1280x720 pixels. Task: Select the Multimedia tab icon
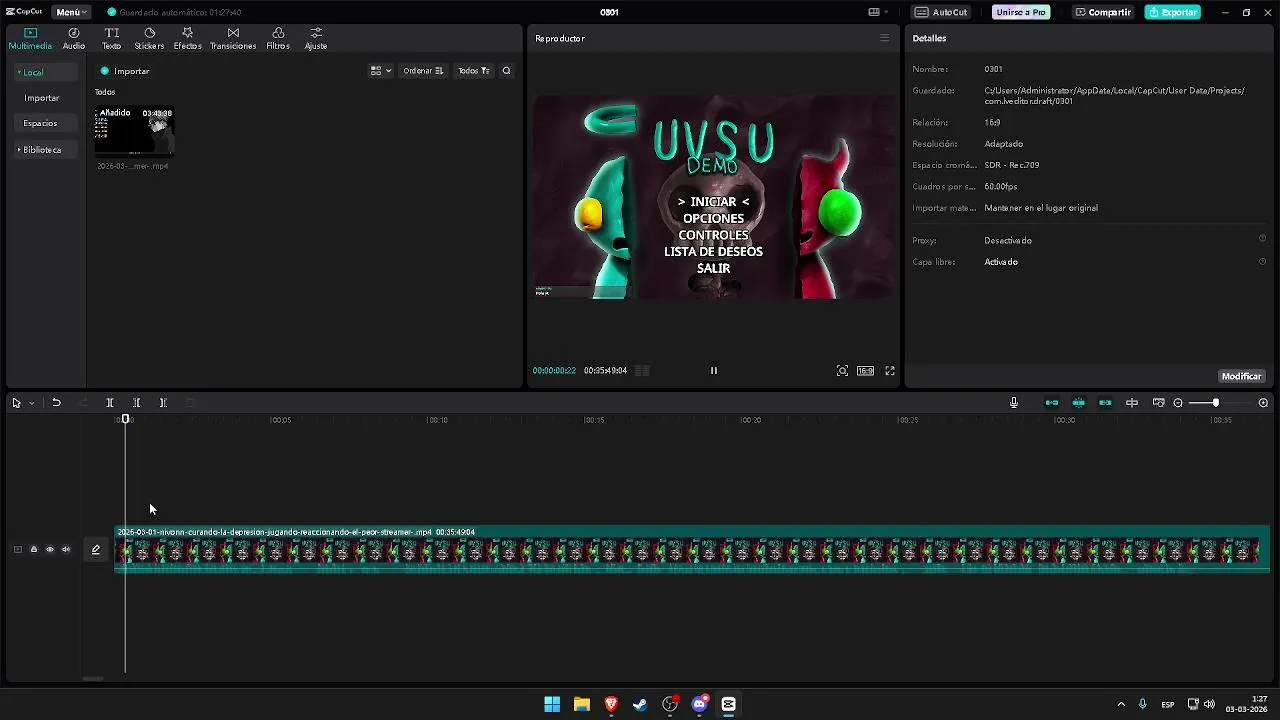pos(30,33)
